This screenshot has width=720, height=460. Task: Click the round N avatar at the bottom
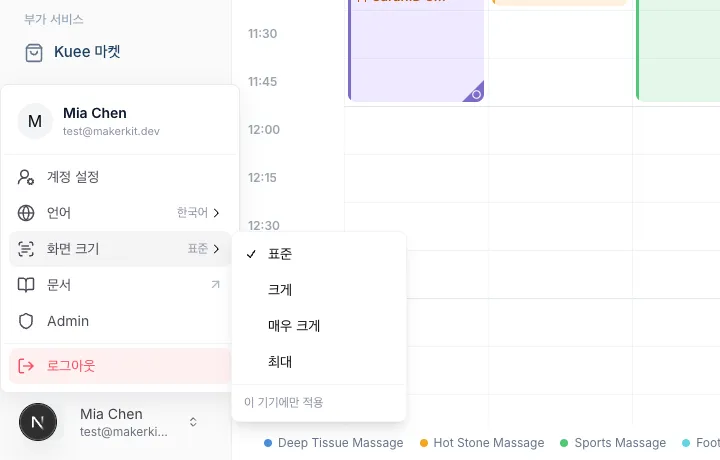pyautogui.click(x=38, y=422)
